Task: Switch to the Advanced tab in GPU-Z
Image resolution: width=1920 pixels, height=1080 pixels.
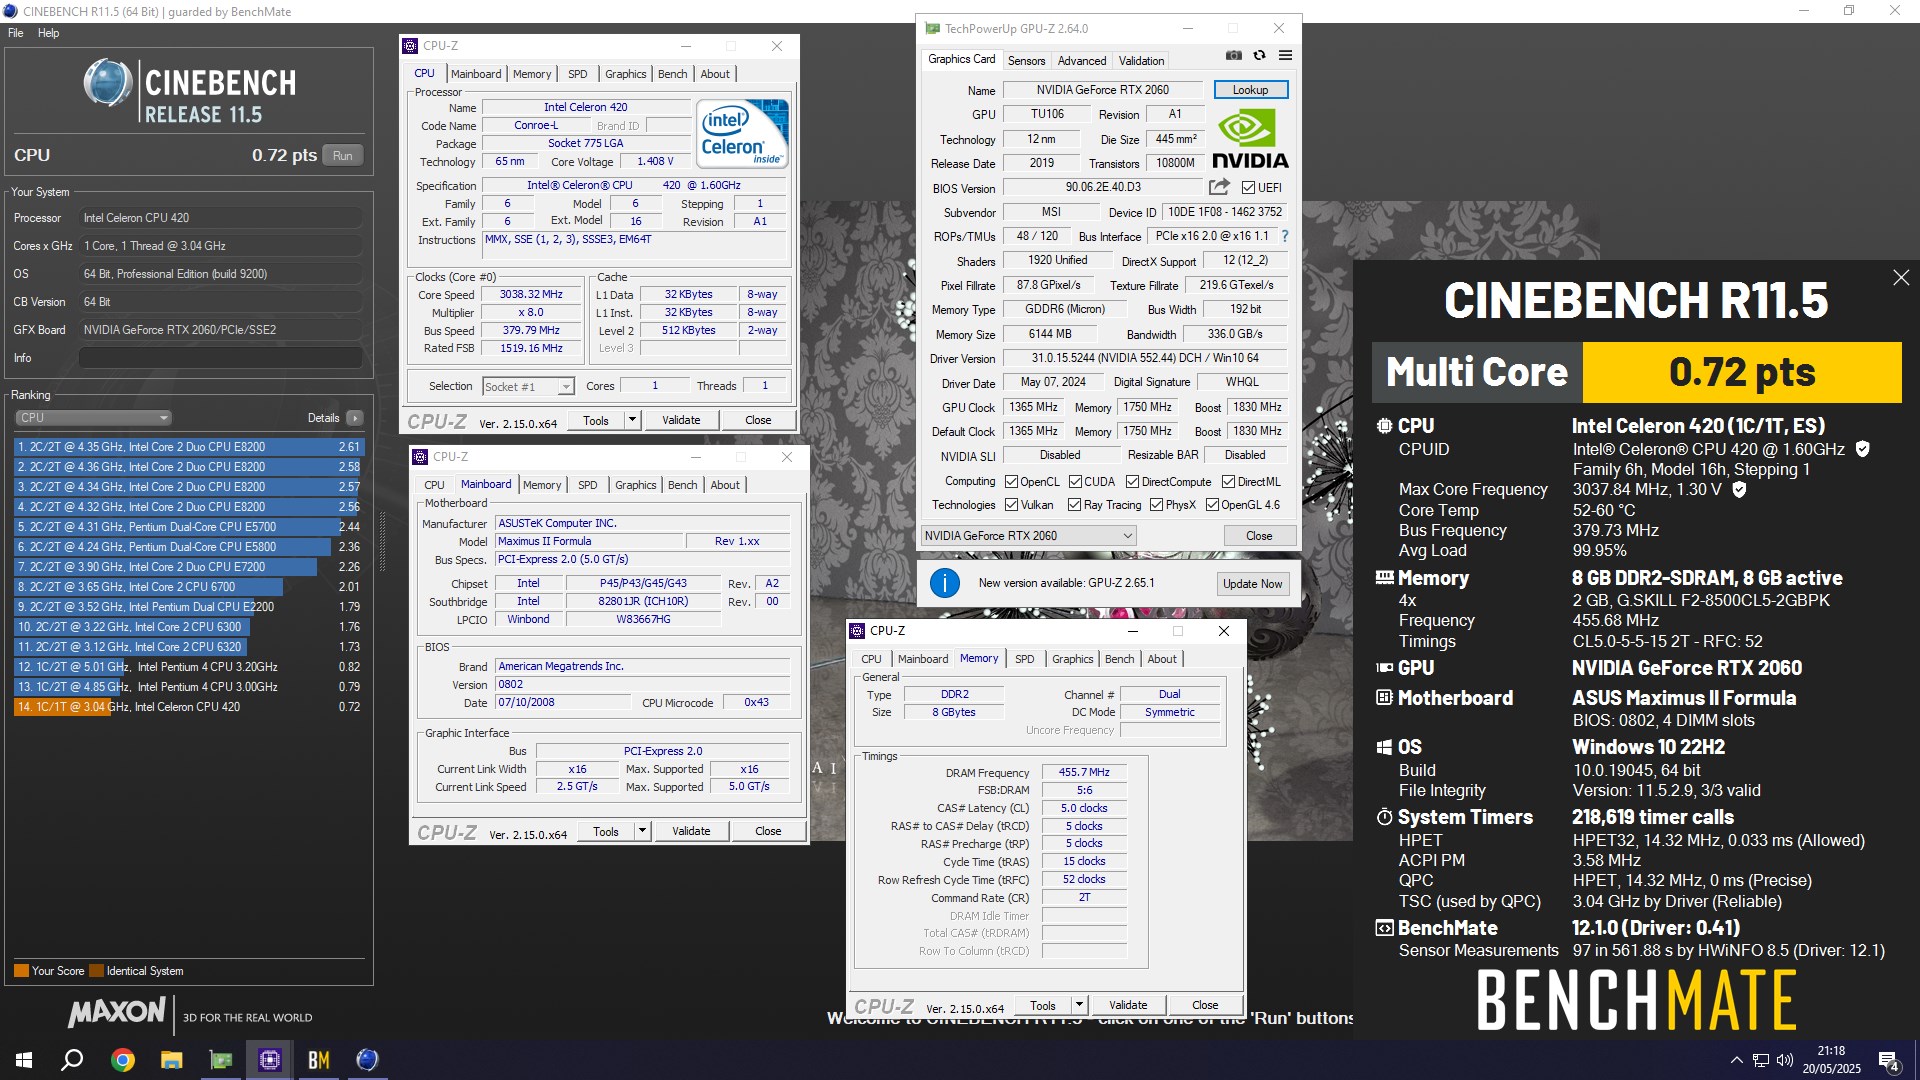Action: (x=1082, y=61)
